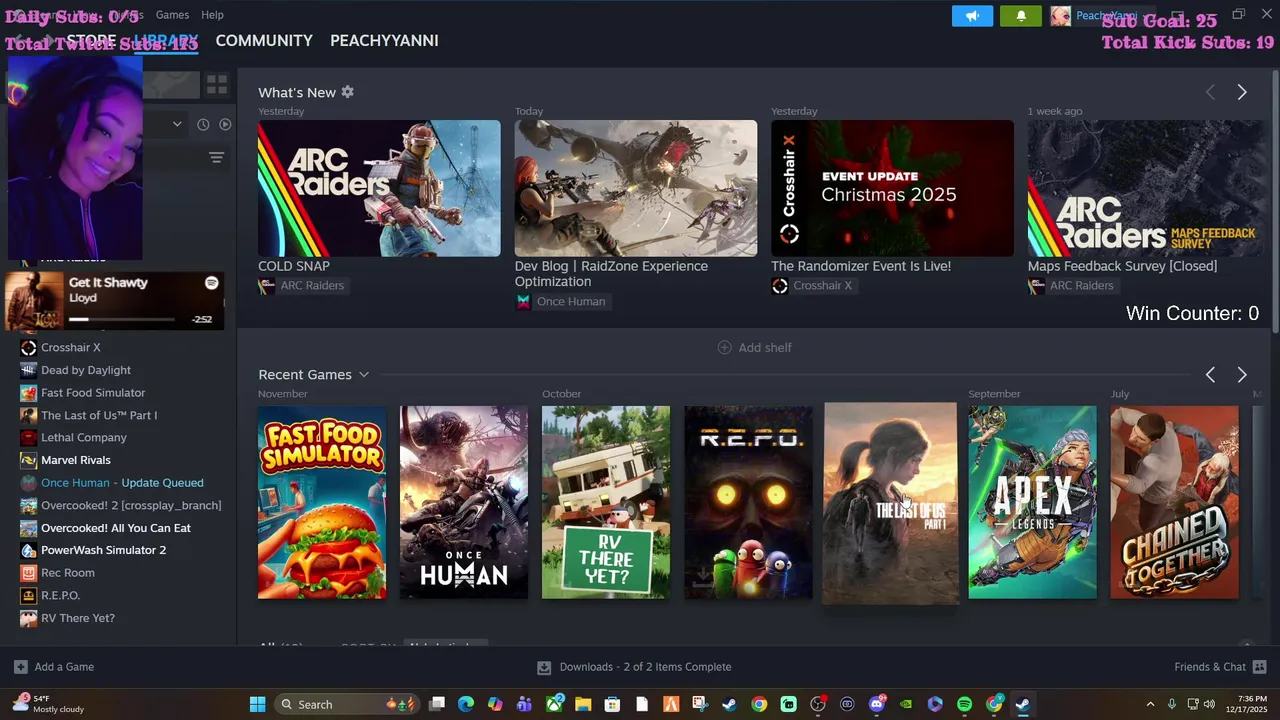Open RV There Yet? cover in Recent Games
Image resolution: width=1280 pixels, height=720 pixels.
point(606,502)
